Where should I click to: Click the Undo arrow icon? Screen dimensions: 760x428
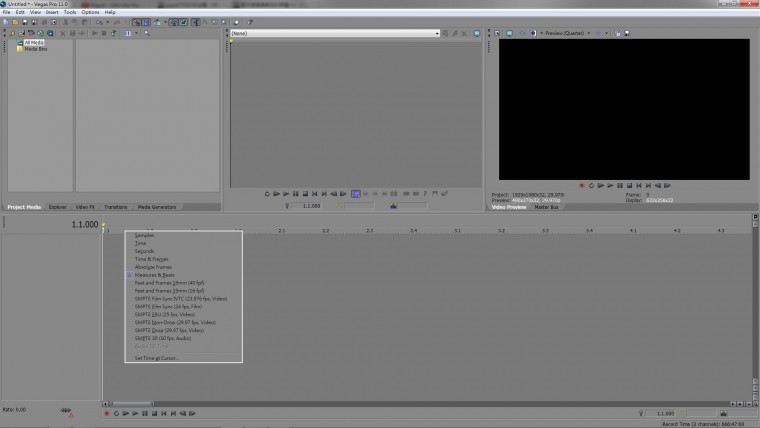tap(99, 22)
